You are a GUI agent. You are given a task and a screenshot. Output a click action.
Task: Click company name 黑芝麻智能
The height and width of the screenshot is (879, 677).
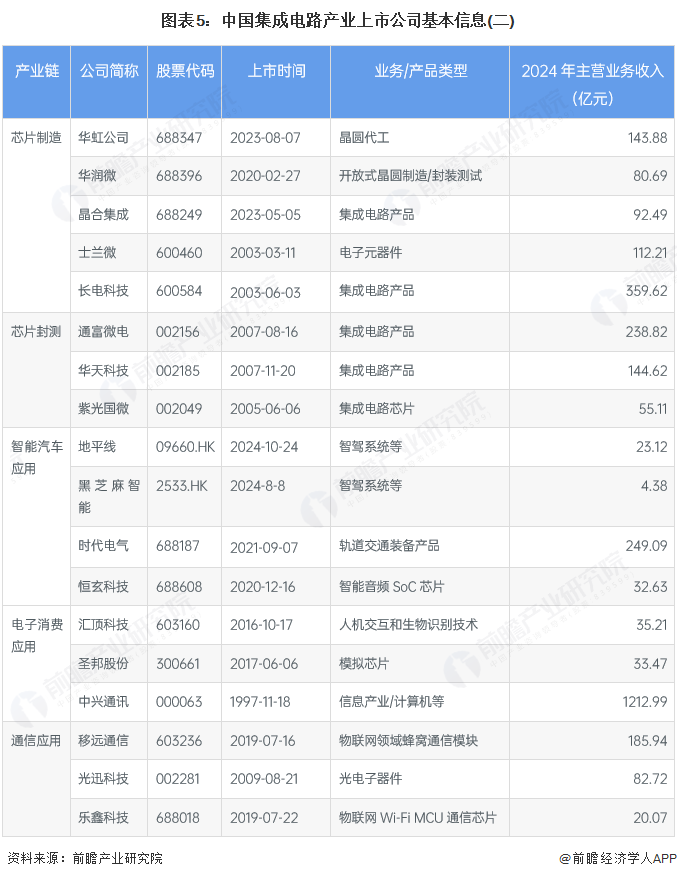point(109,496)
